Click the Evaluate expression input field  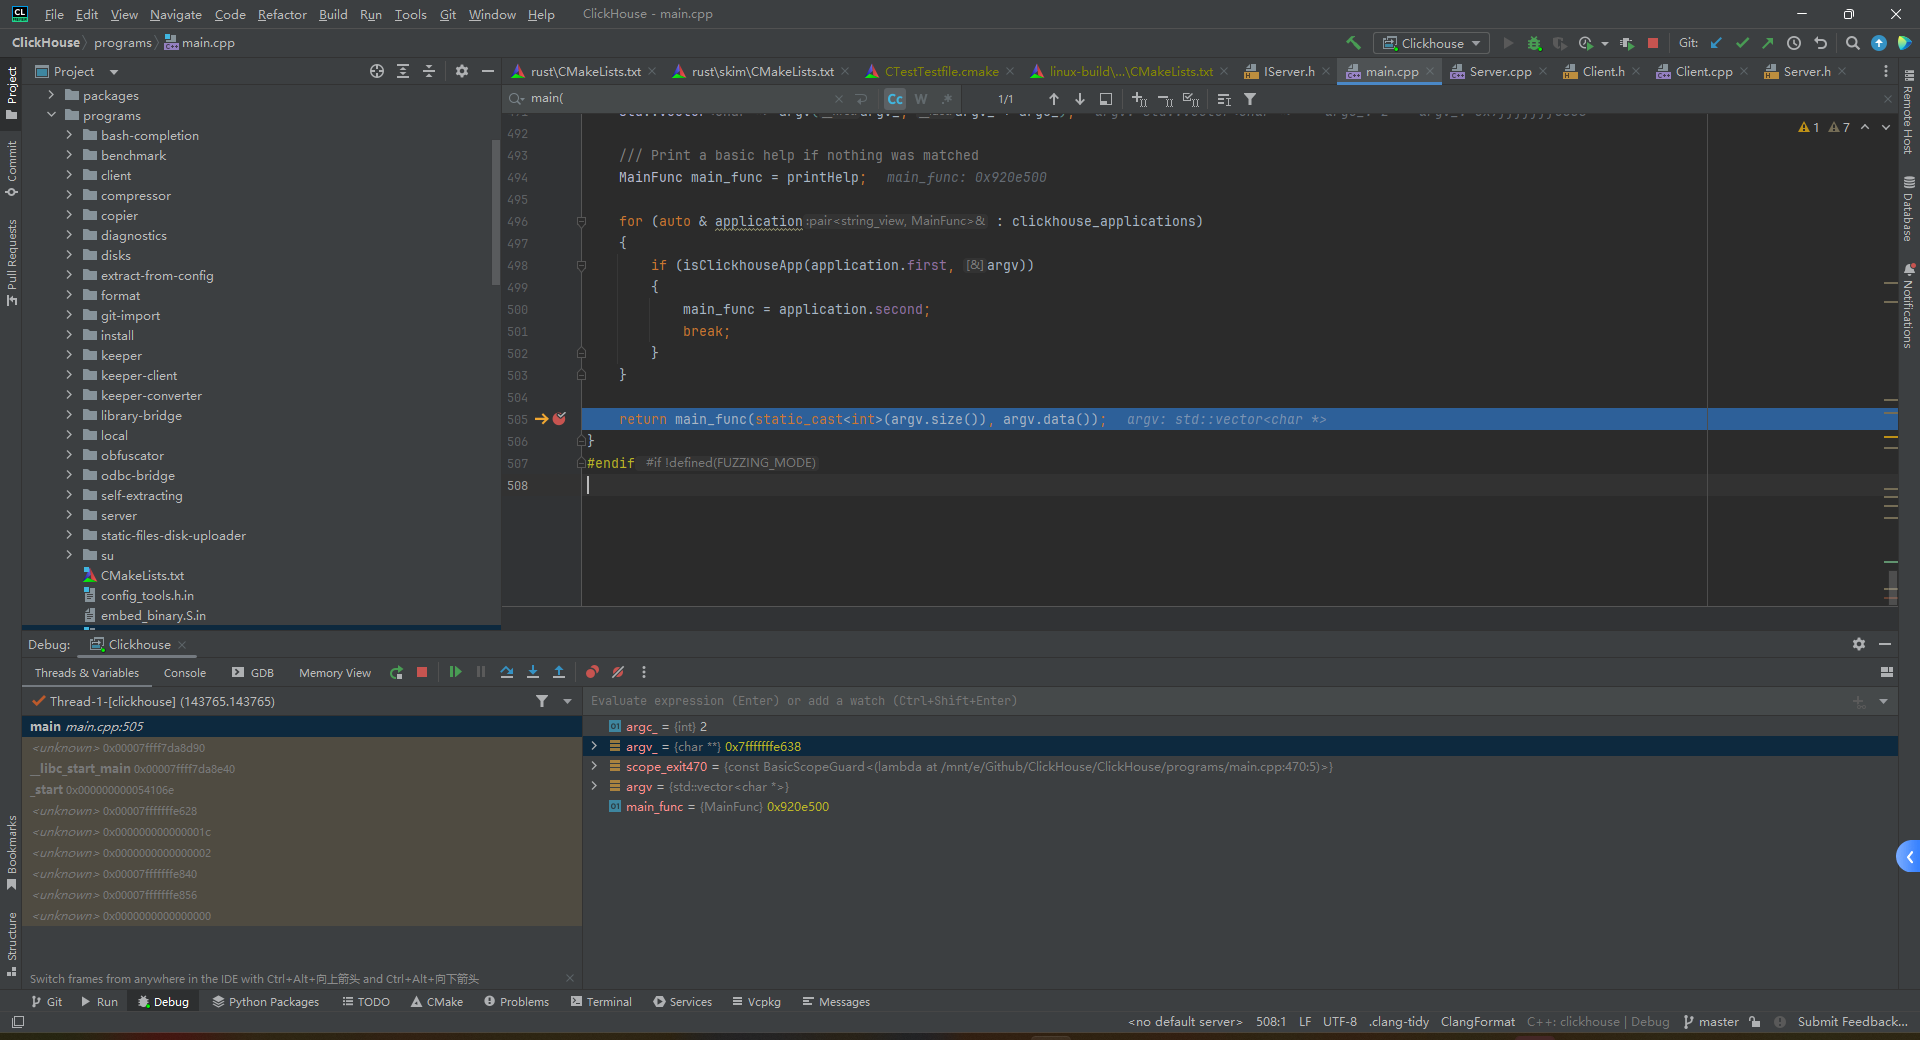click(x=1200, y=700)
